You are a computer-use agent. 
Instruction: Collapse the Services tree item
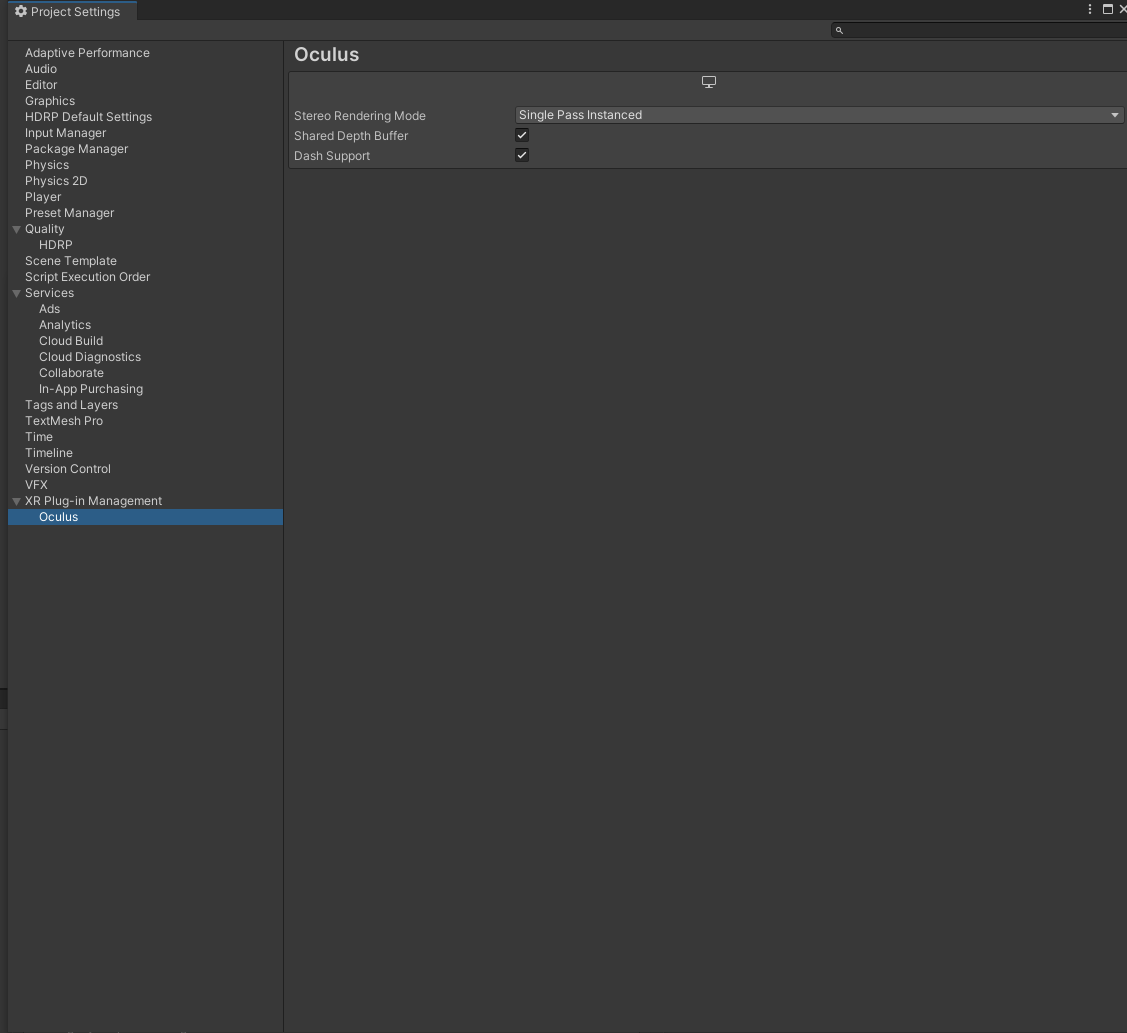pyautogui.click(x=16, y=292)
